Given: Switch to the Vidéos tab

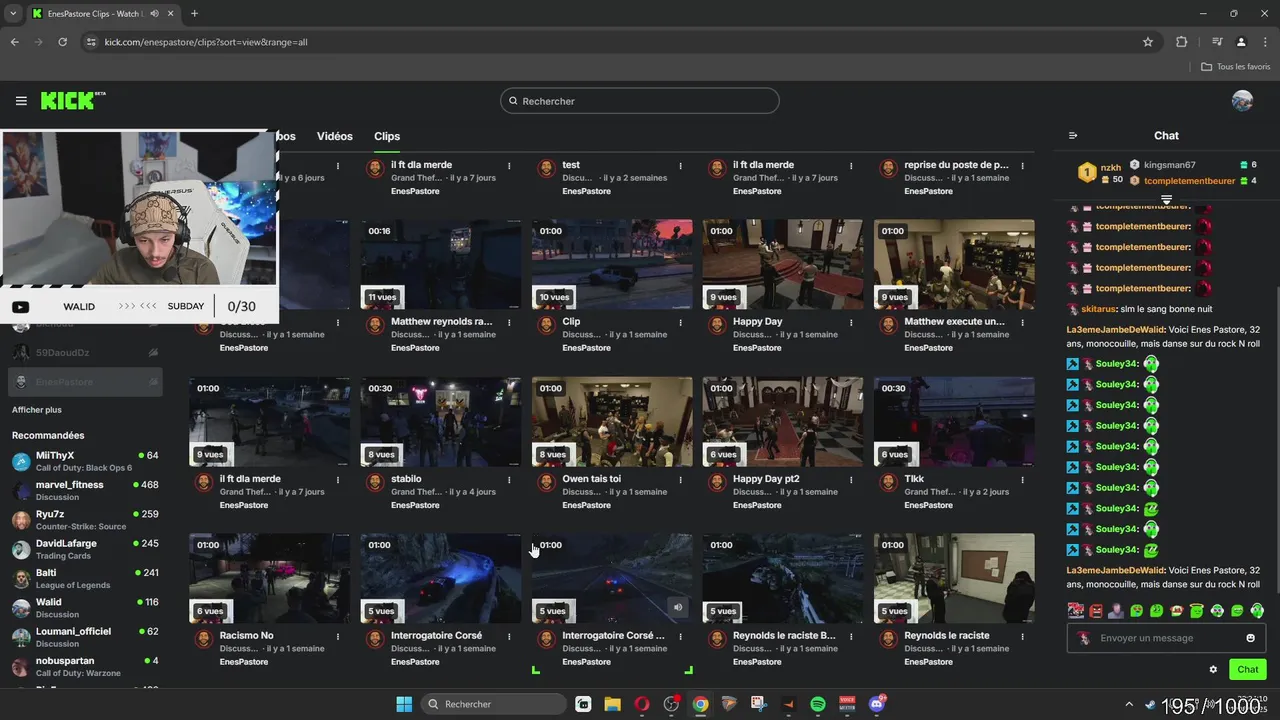Looking at the screenshot, I should click(x=335, y=136).
